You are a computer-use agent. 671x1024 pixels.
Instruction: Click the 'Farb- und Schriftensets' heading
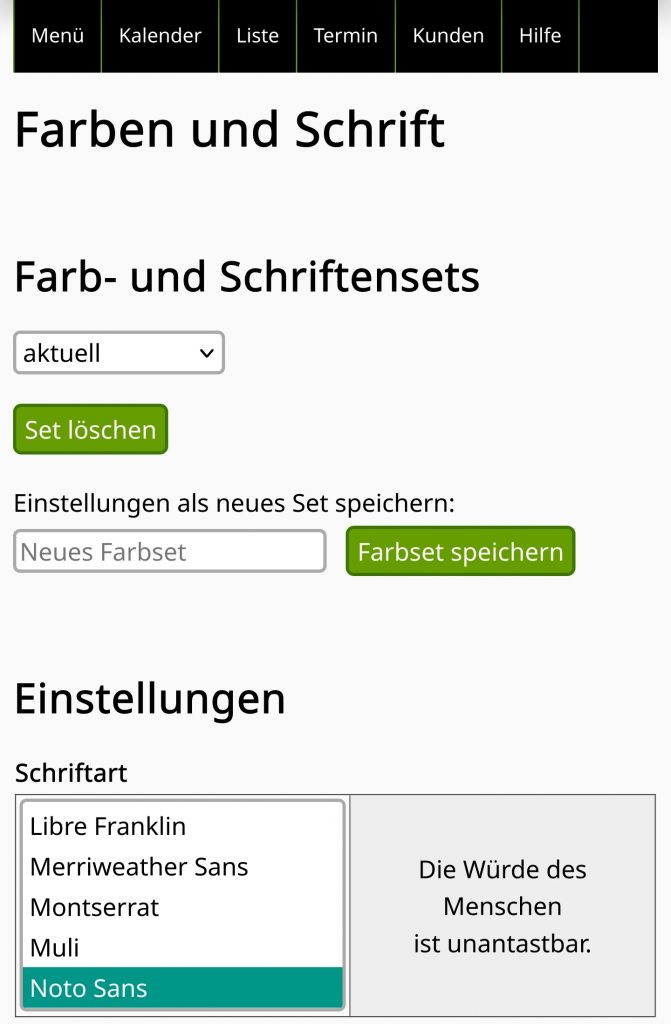247,277
